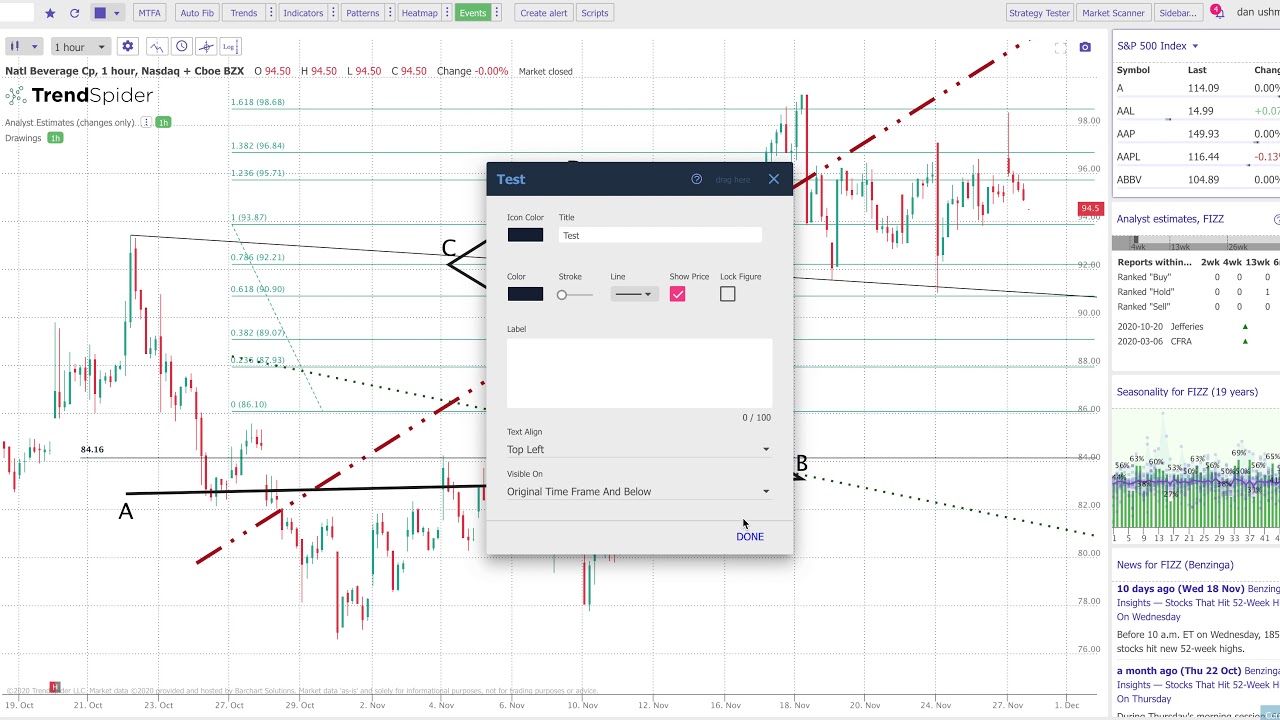This screenshot has width=1280, height=720.
Task: Open Heatmap options three-dot menu
Action: [446, 13]
